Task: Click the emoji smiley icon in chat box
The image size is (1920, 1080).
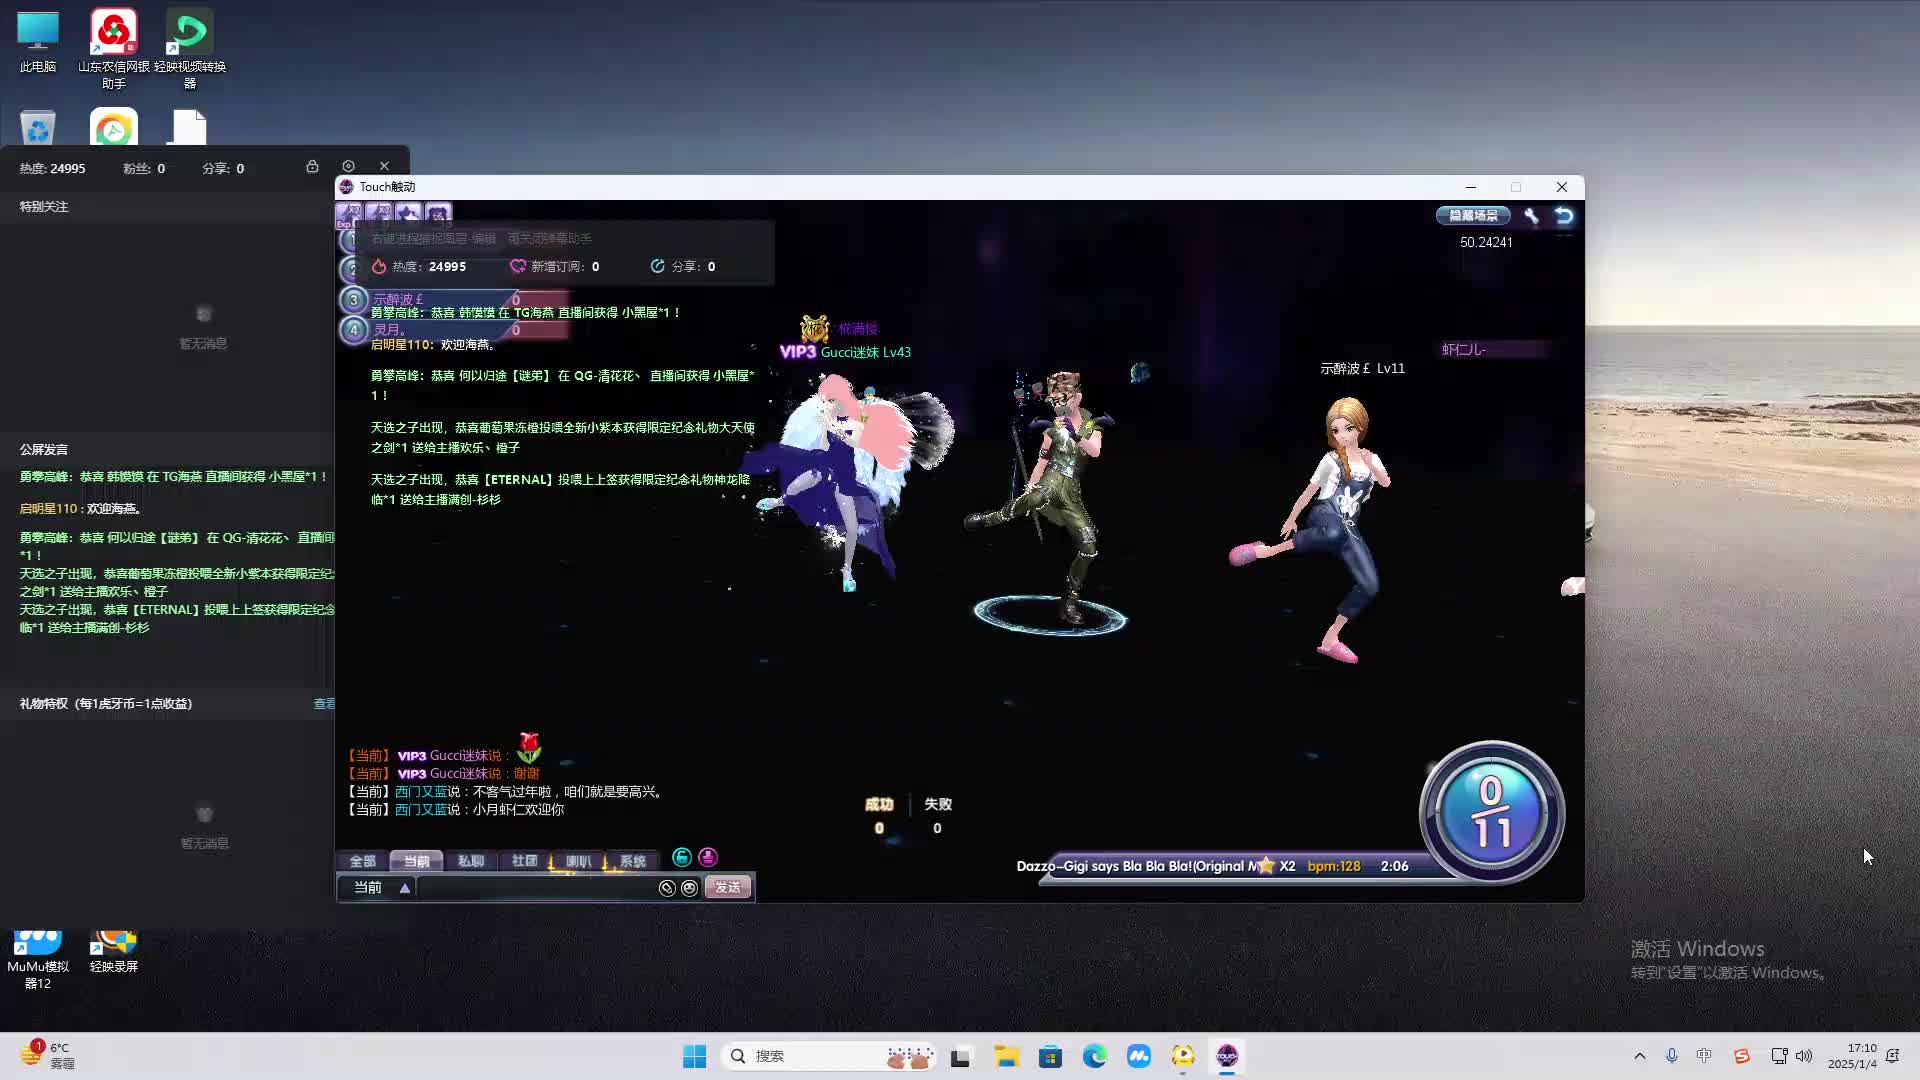Action: click(689, 888)
